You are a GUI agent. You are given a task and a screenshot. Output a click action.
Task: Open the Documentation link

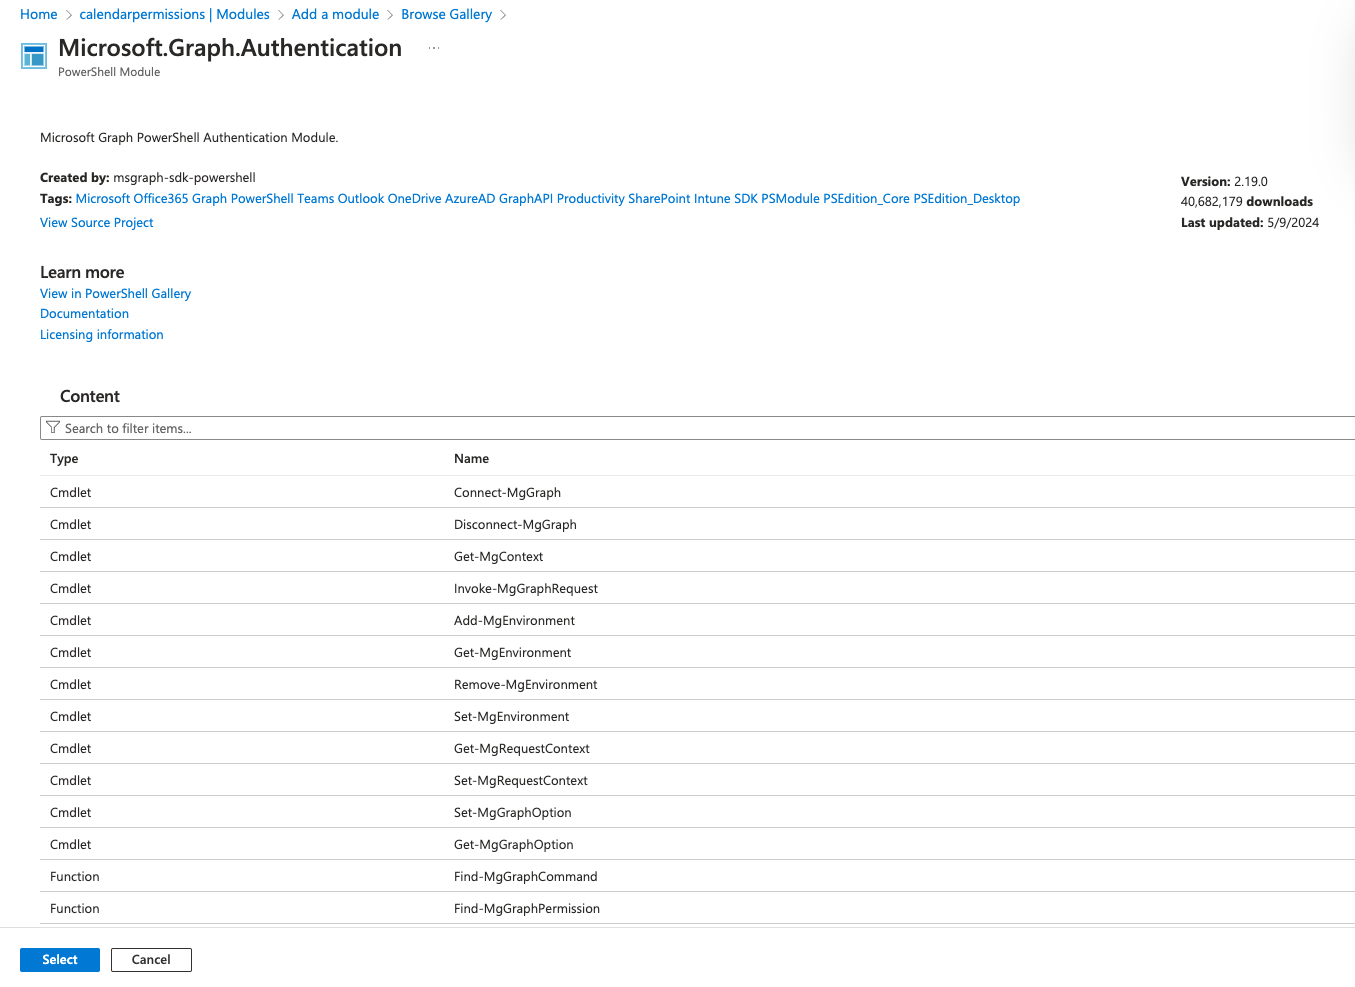coord(84,314)
